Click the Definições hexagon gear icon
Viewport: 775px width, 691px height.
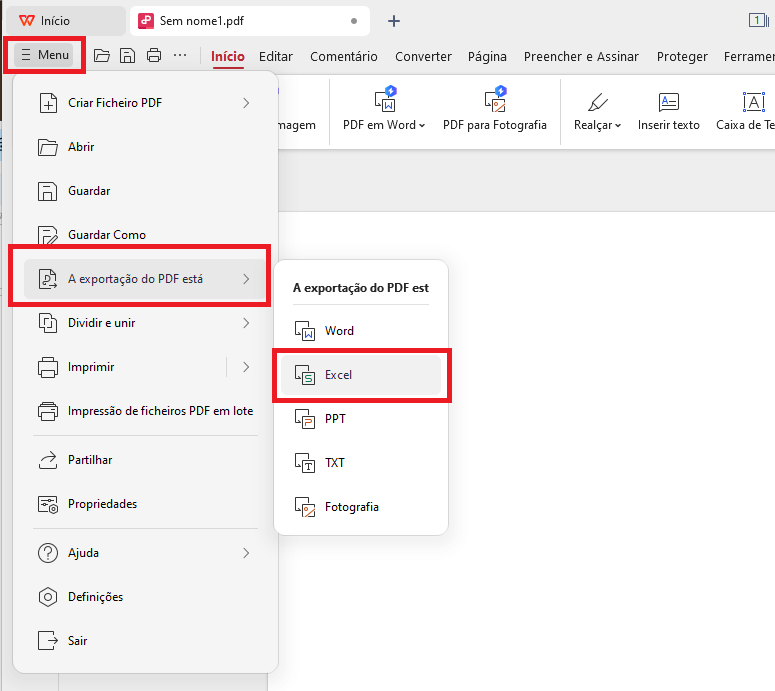48,597
